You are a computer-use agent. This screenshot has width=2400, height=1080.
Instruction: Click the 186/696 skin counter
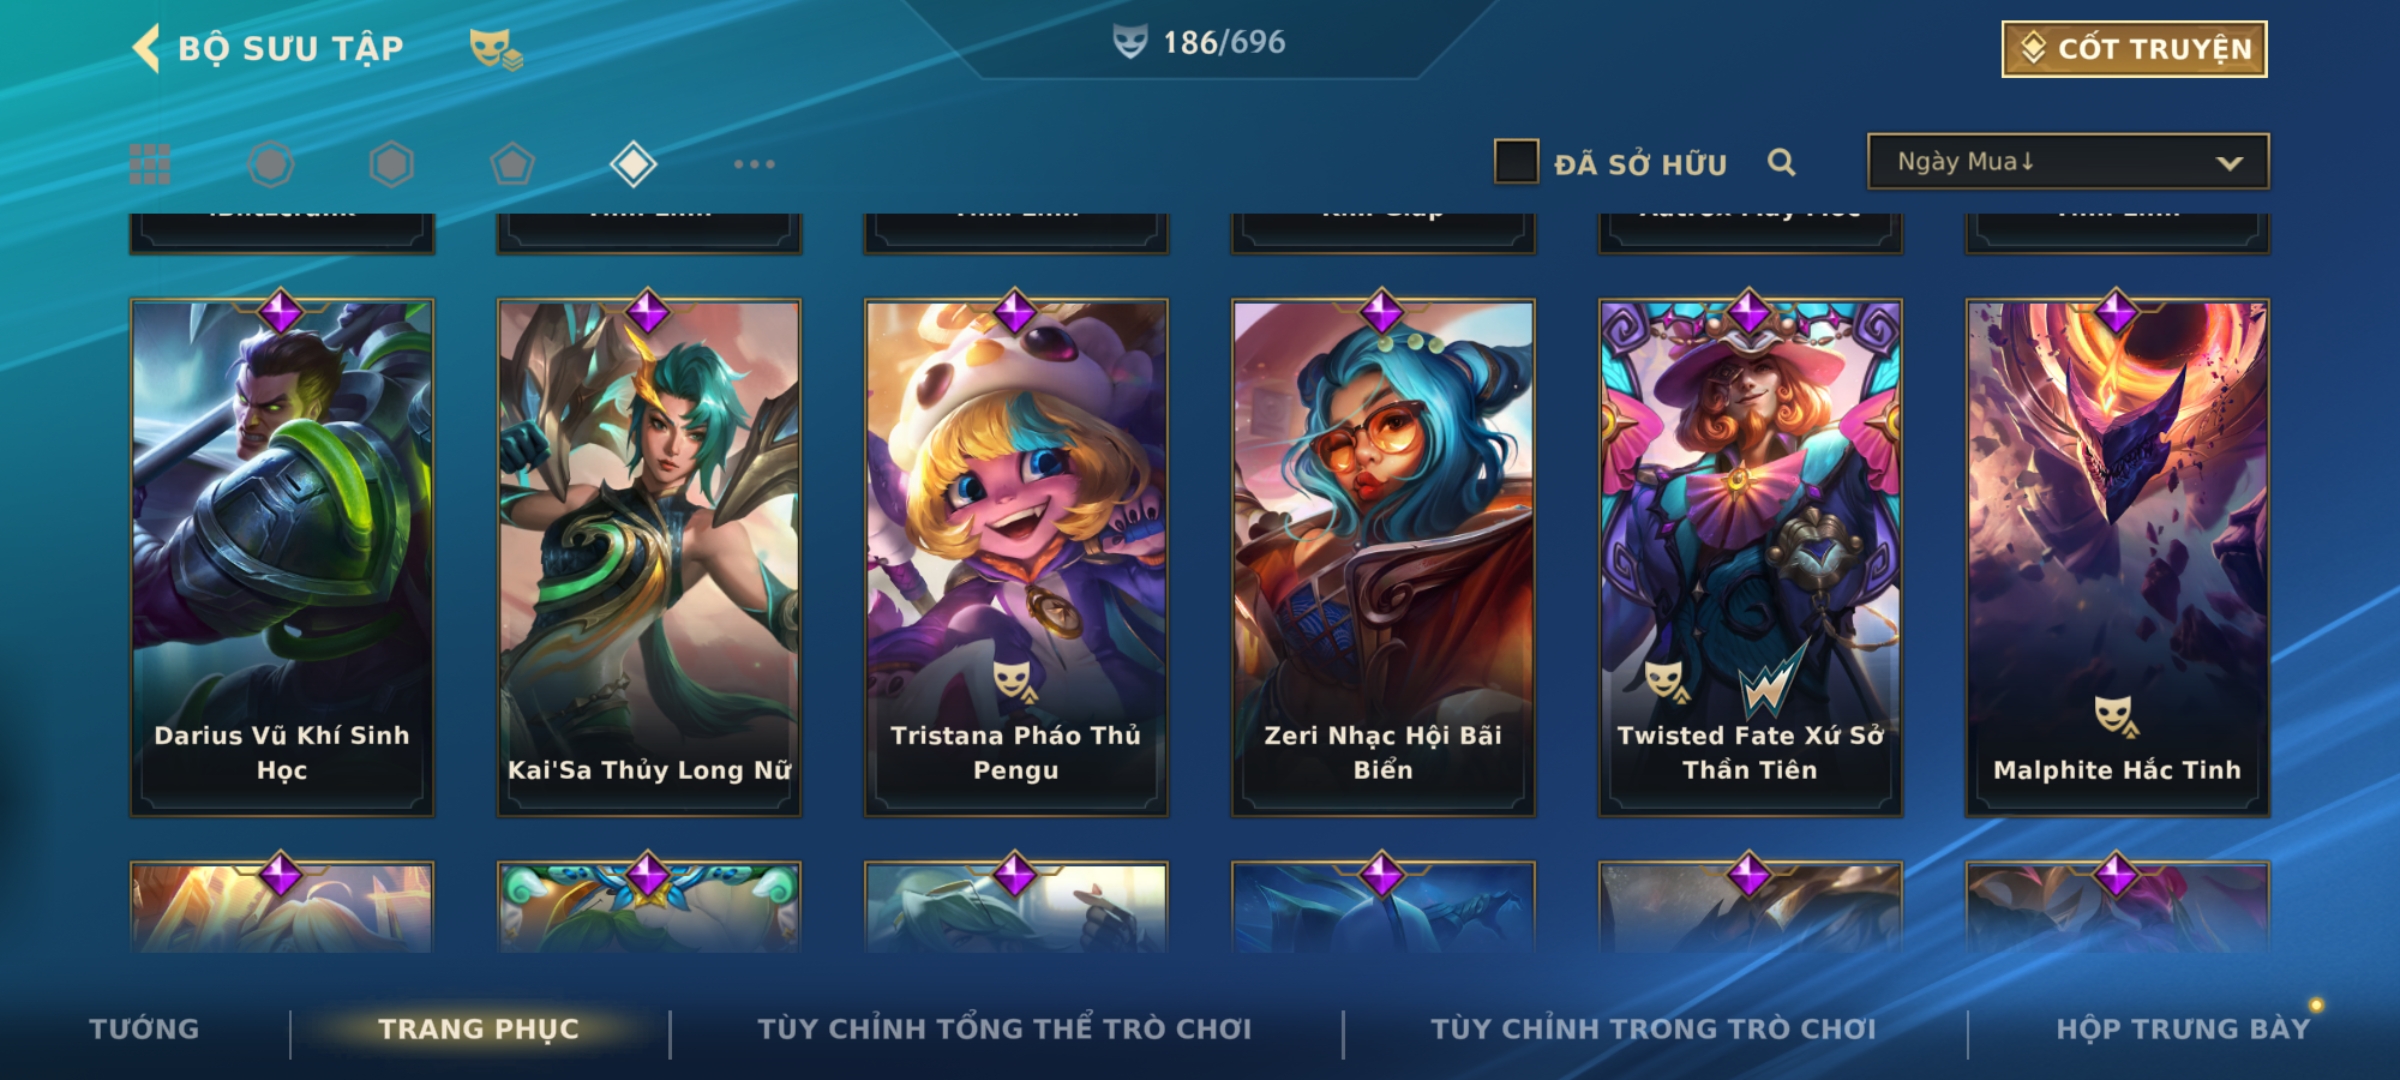(x=1200, y=42)
